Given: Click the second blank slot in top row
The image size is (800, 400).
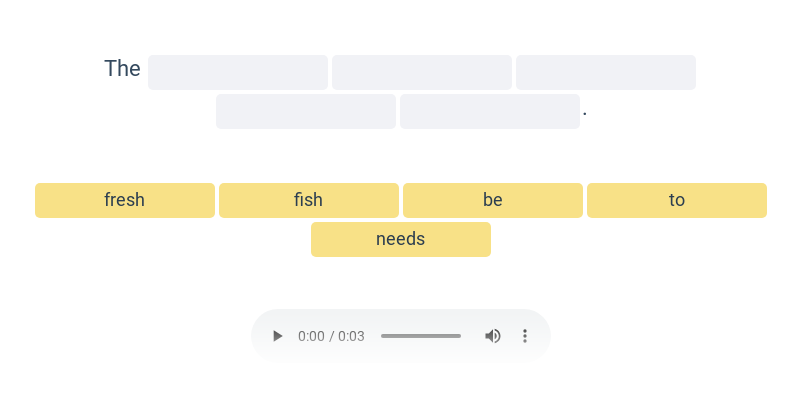Looking at the screenshot, I should click(422, 72).
